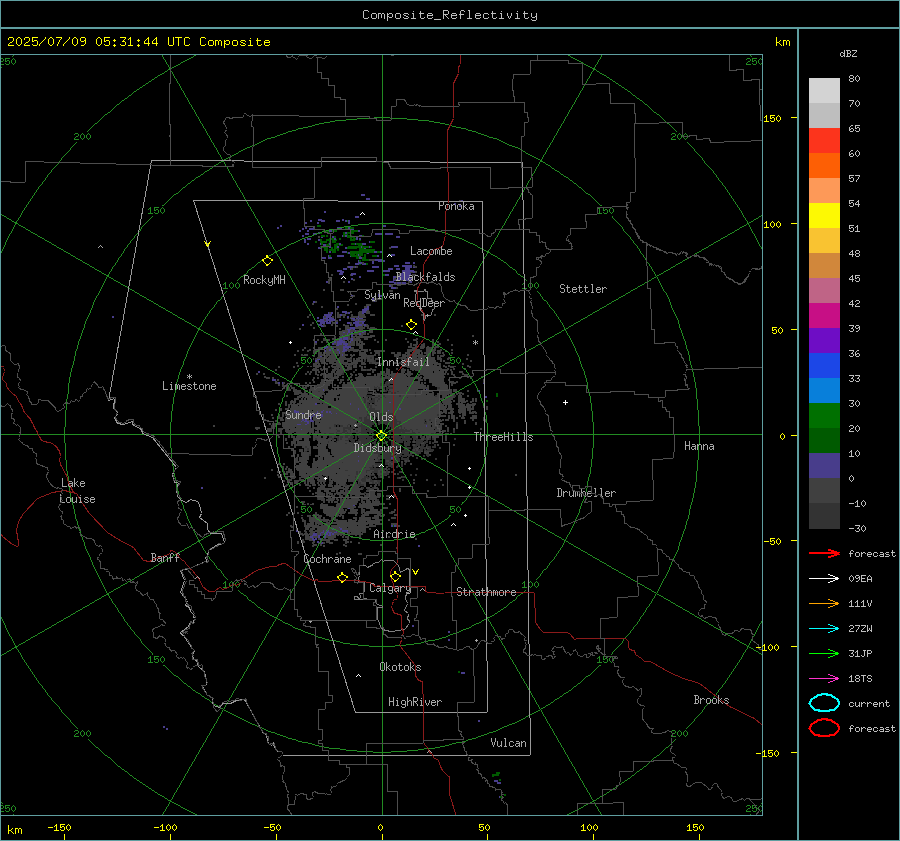Select slate purple swatch between 10 and 0 dBZ
The image size is (900, 841).
pyautogui.click(x=824, y=466)
